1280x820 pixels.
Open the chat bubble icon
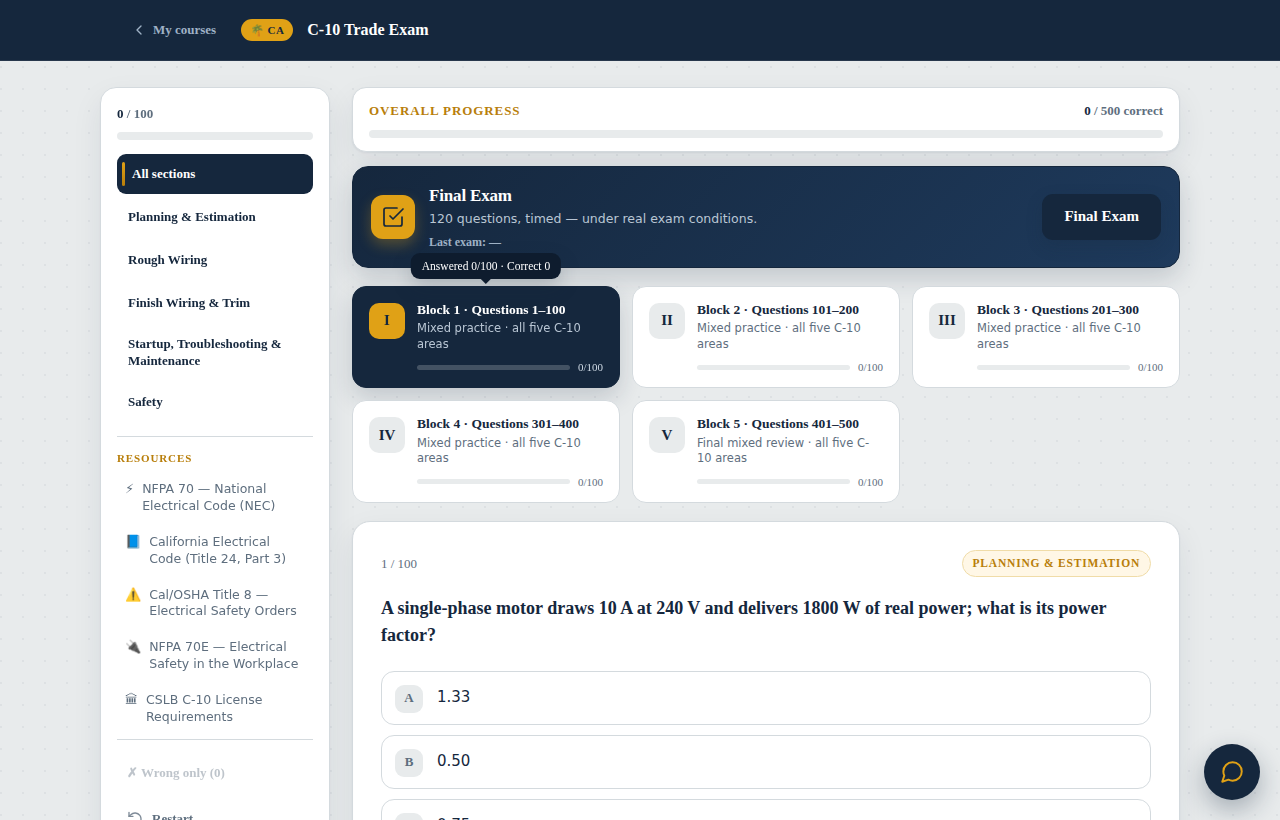click(x=1232, y=772)
